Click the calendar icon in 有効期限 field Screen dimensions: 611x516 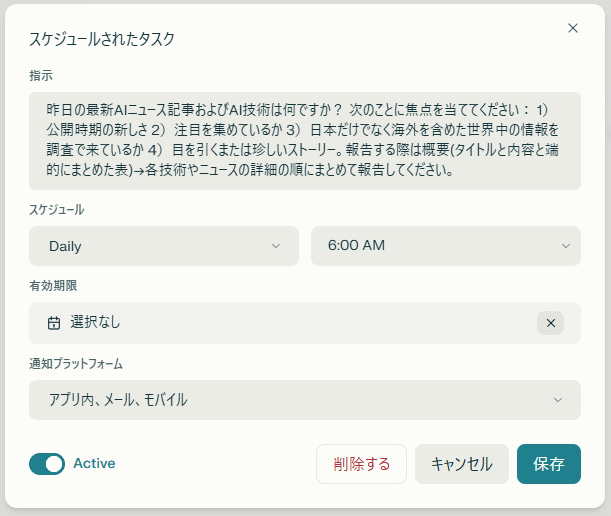pos(54,323)
